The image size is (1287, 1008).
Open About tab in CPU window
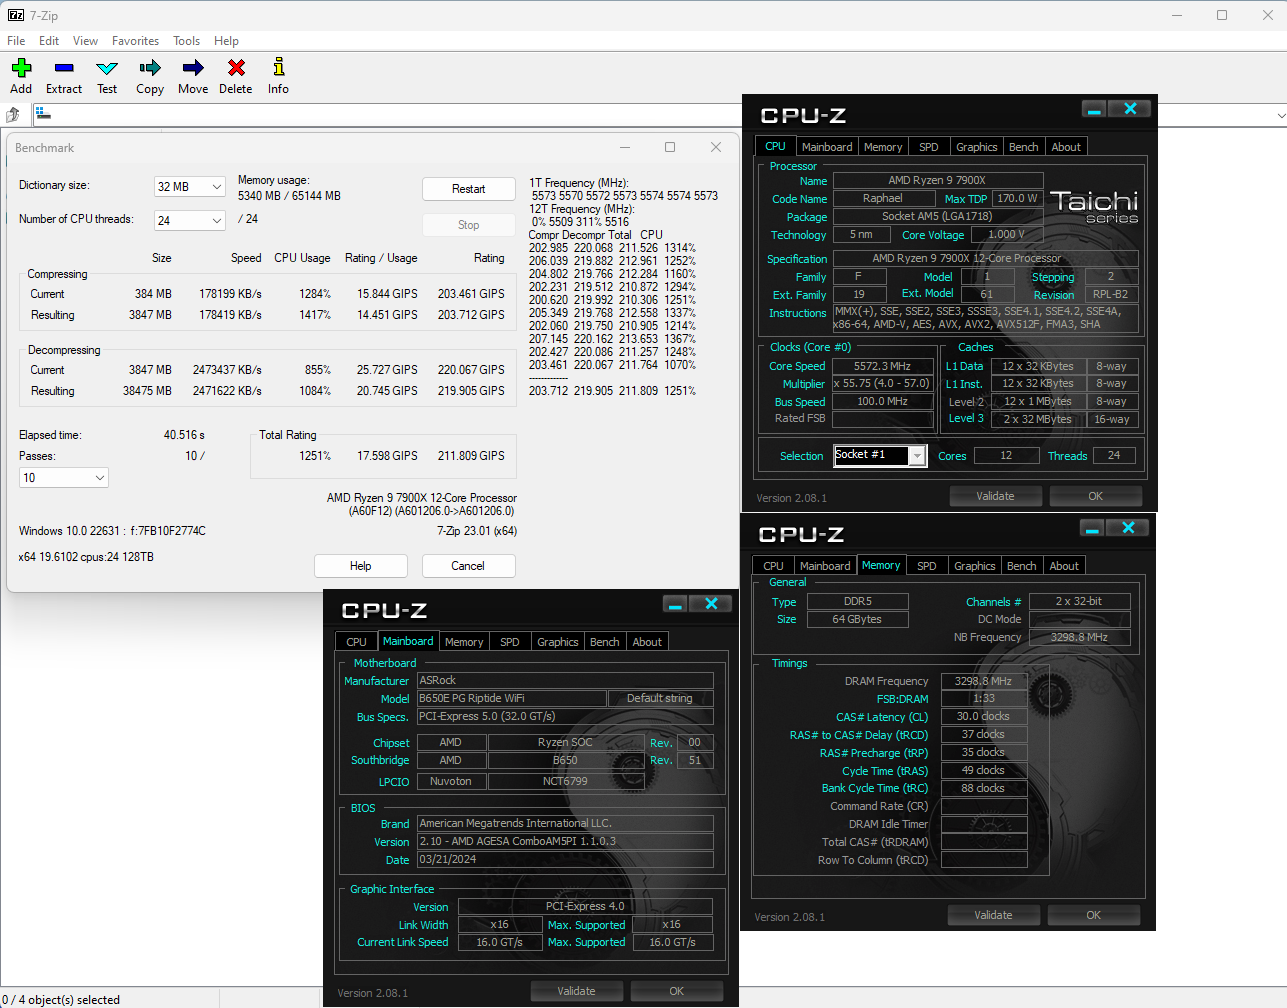point(1066,147)
